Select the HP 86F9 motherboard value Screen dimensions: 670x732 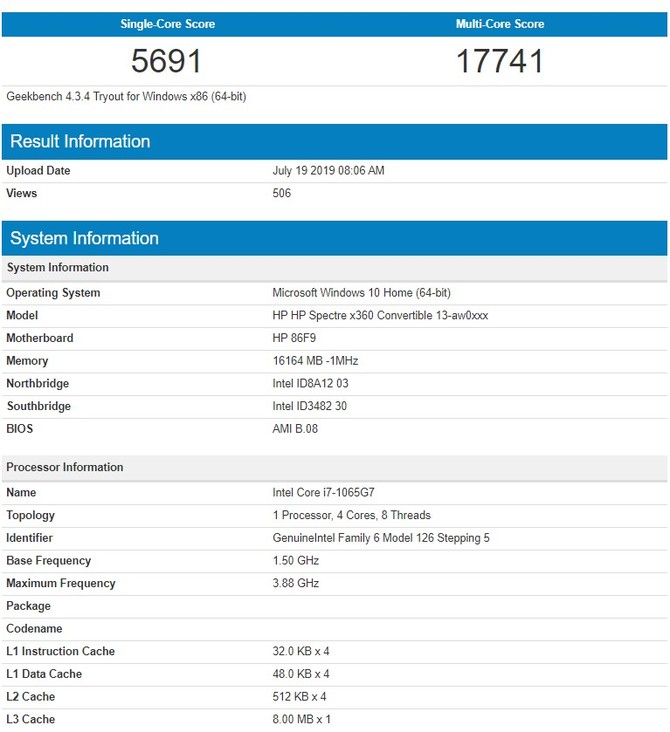pyautogui.click(x=294, y=338)
